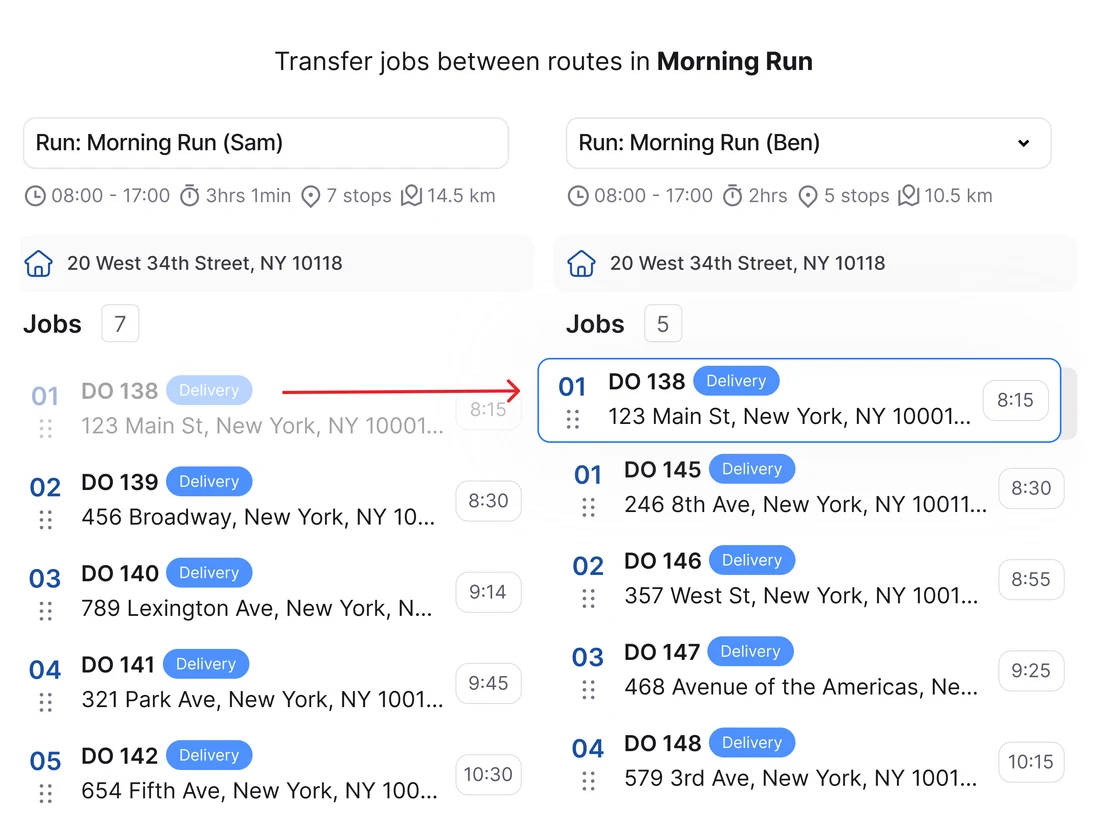The image size is (1100, 818).
Task: Click the 8:30 time chip of DO 139
Action: [488, 501]
